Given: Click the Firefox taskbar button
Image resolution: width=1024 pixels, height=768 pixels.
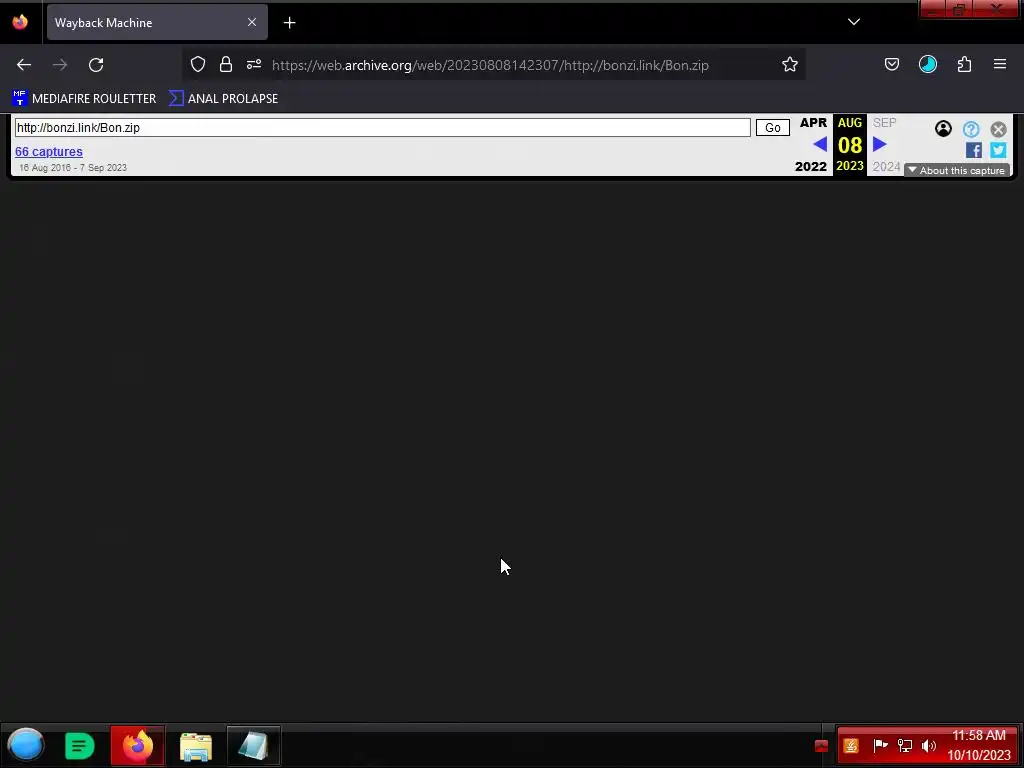Looking at the screenshot, I should (138, 745).
